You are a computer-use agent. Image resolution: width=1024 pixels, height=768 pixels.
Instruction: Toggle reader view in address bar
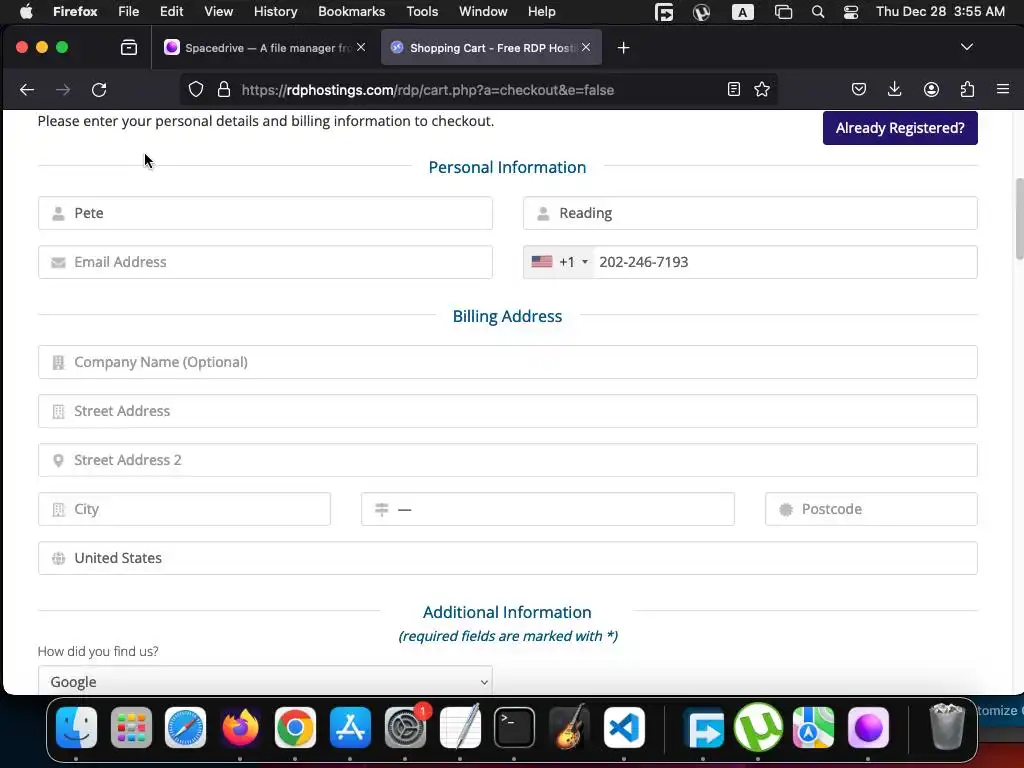[x=734, y=89]
